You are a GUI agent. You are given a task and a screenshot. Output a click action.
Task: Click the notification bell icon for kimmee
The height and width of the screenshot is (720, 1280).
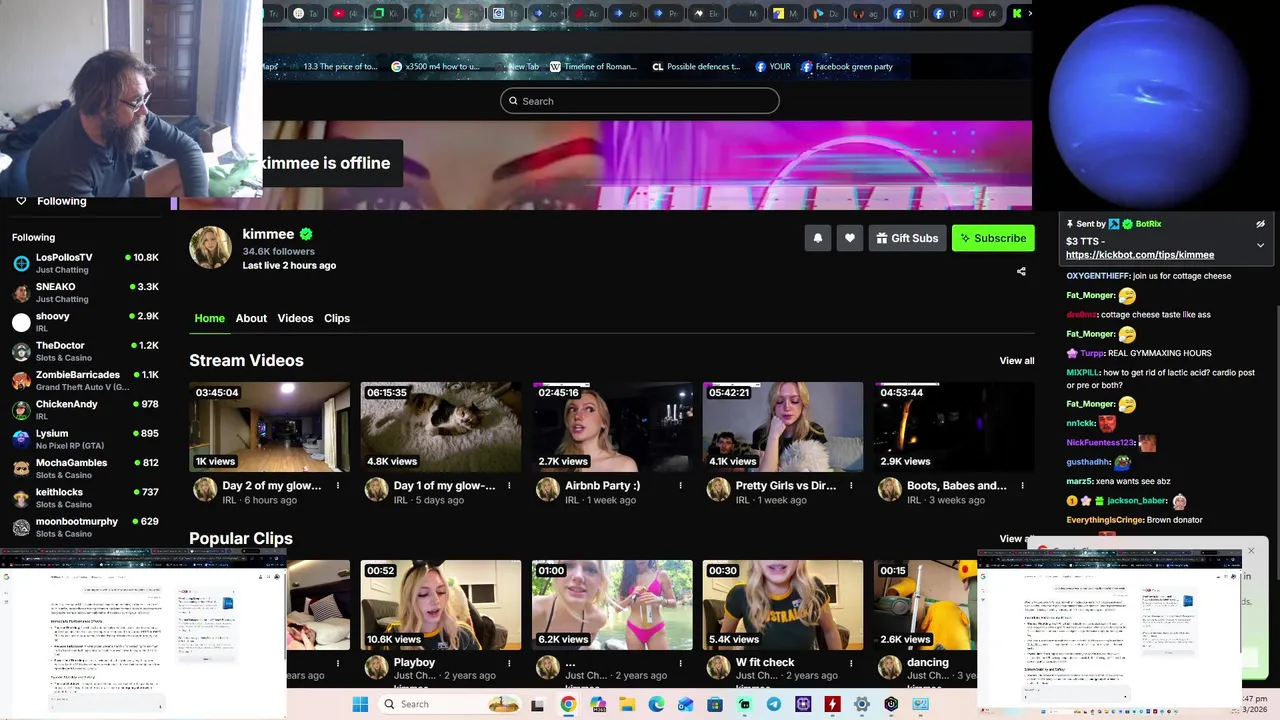[818, 238]
